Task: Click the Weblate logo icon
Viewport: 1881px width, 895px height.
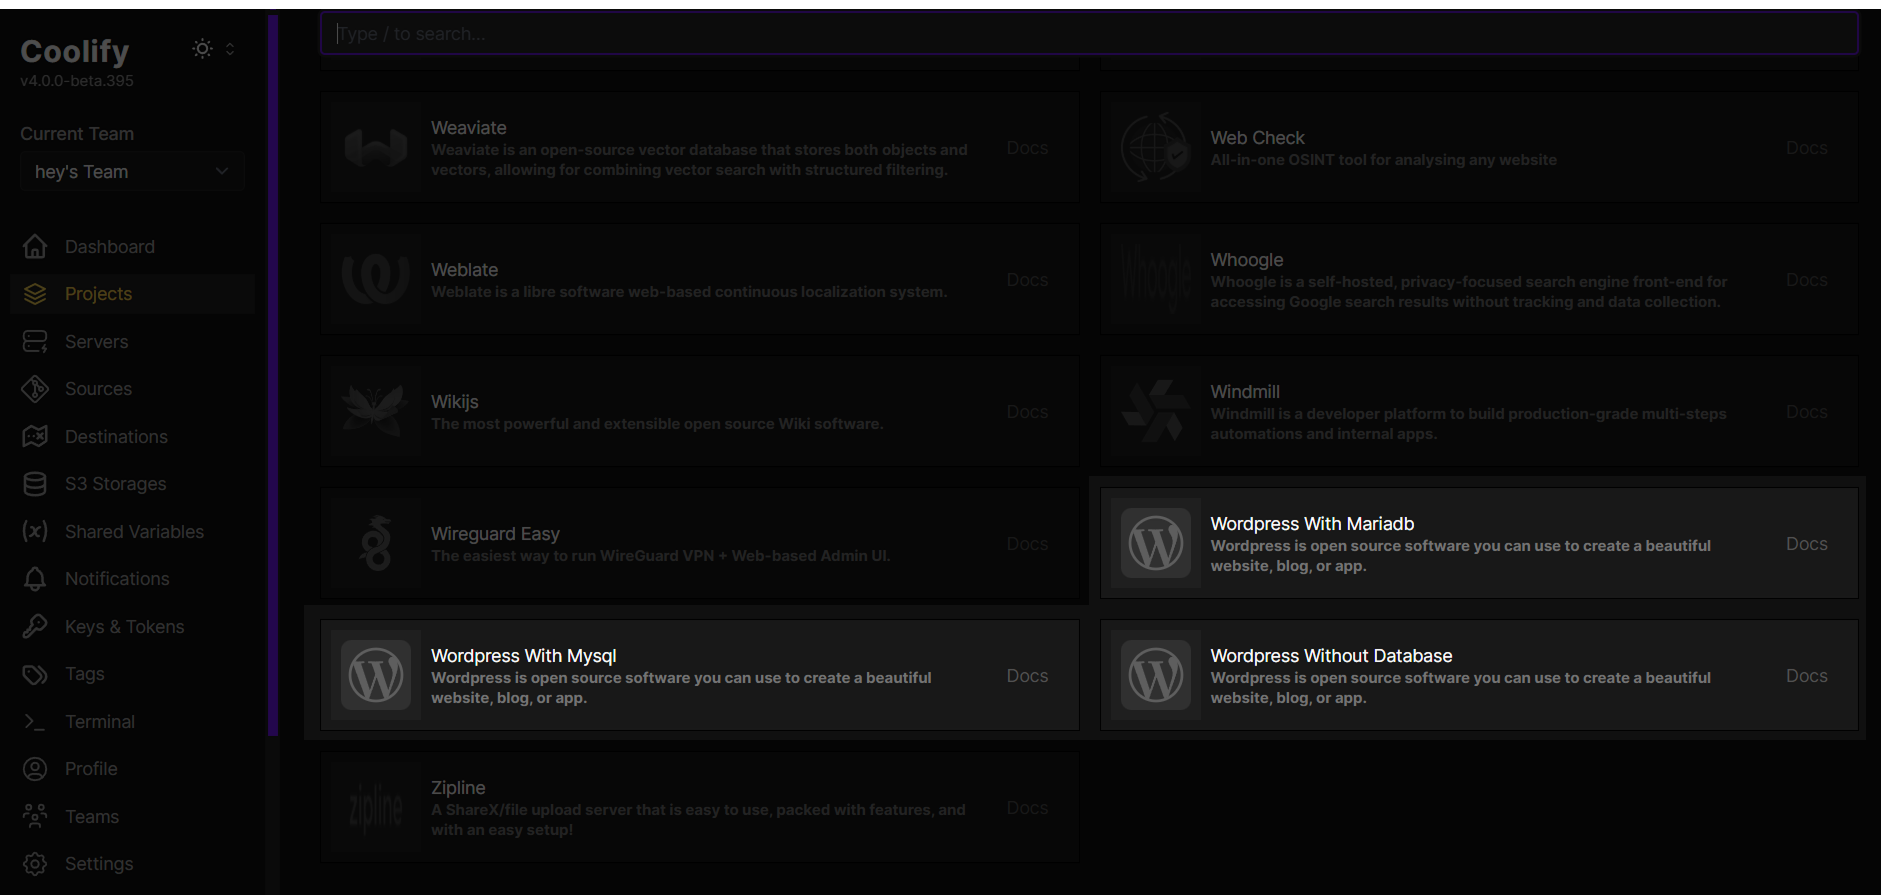Action: (376, 280)
